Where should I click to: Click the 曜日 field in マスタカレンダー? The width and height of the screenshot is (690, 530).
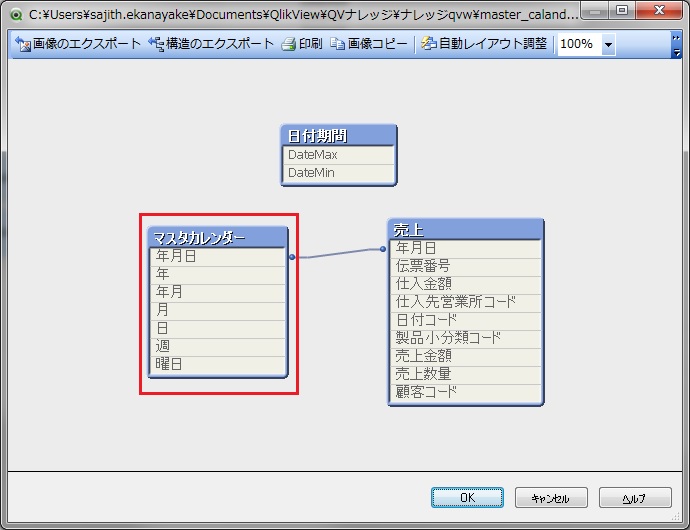pyautogui.click(x=218, y=365)
